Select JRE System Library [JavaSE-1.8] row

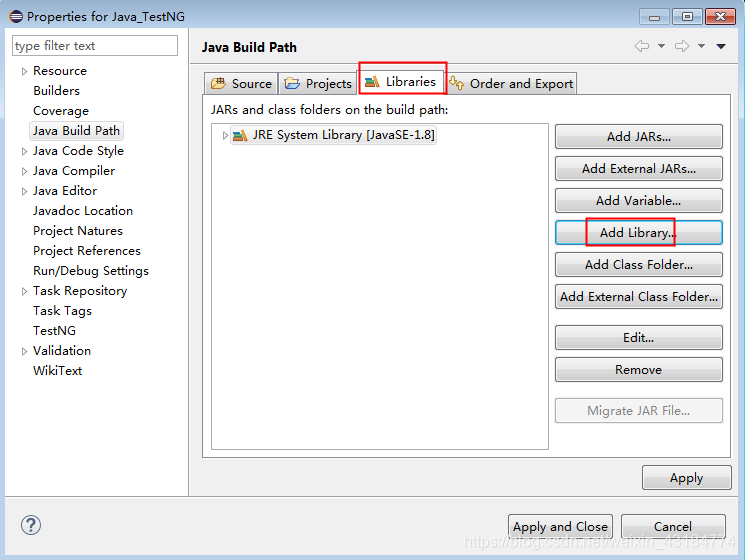coord(334,135)
